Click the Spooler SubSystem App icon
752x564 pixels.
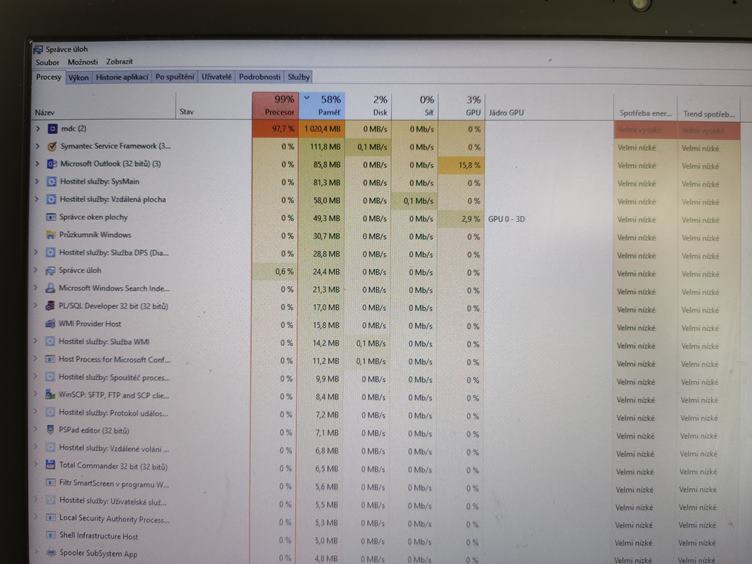(x=51, y=552)
